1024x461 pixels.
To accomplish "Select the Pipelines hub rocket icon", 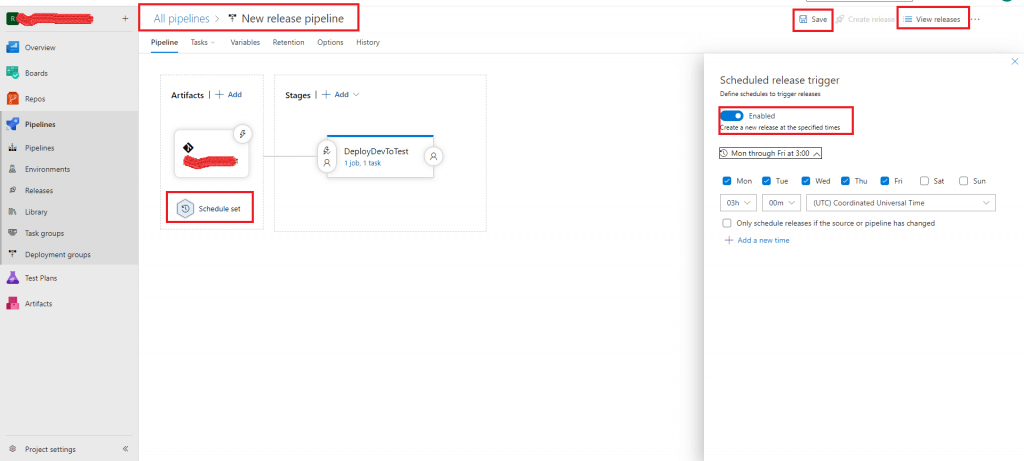I will 12,124.
